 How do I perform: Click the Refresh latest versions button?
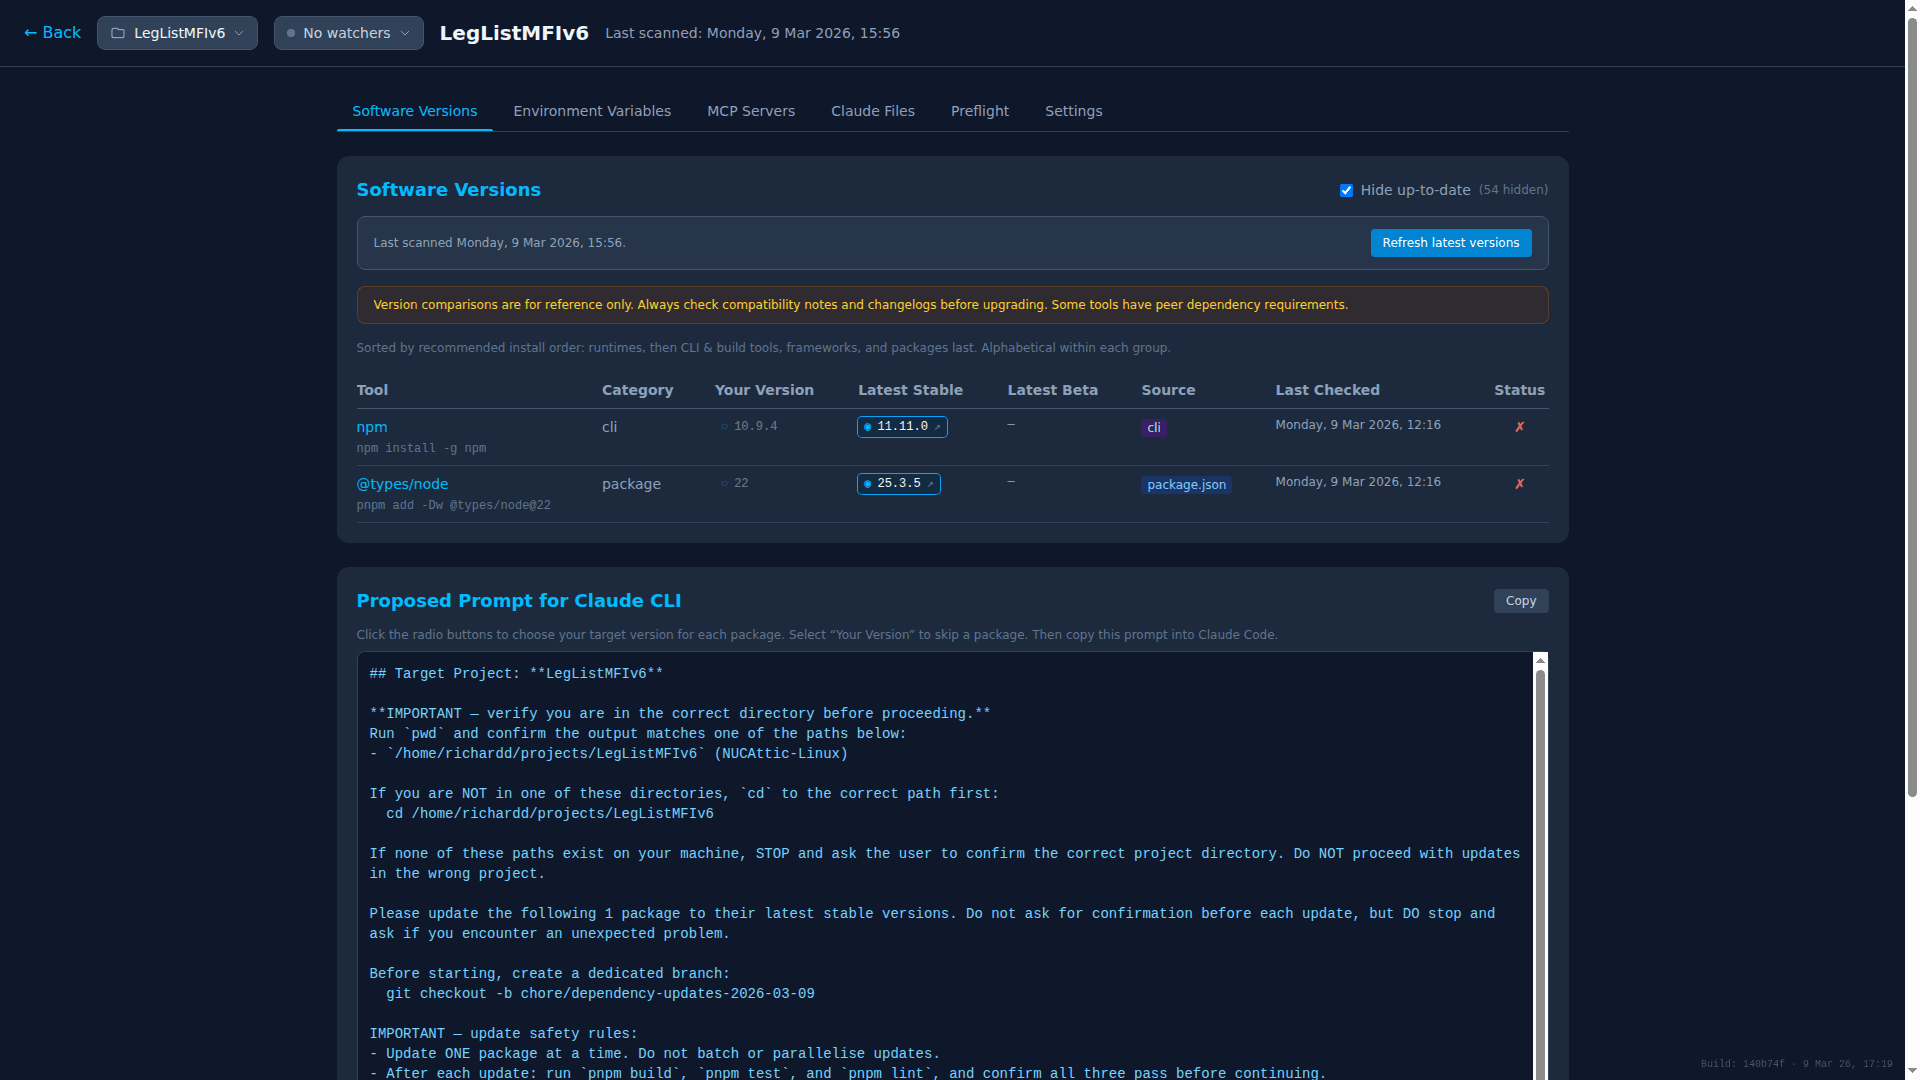[x=1451, y=242]
